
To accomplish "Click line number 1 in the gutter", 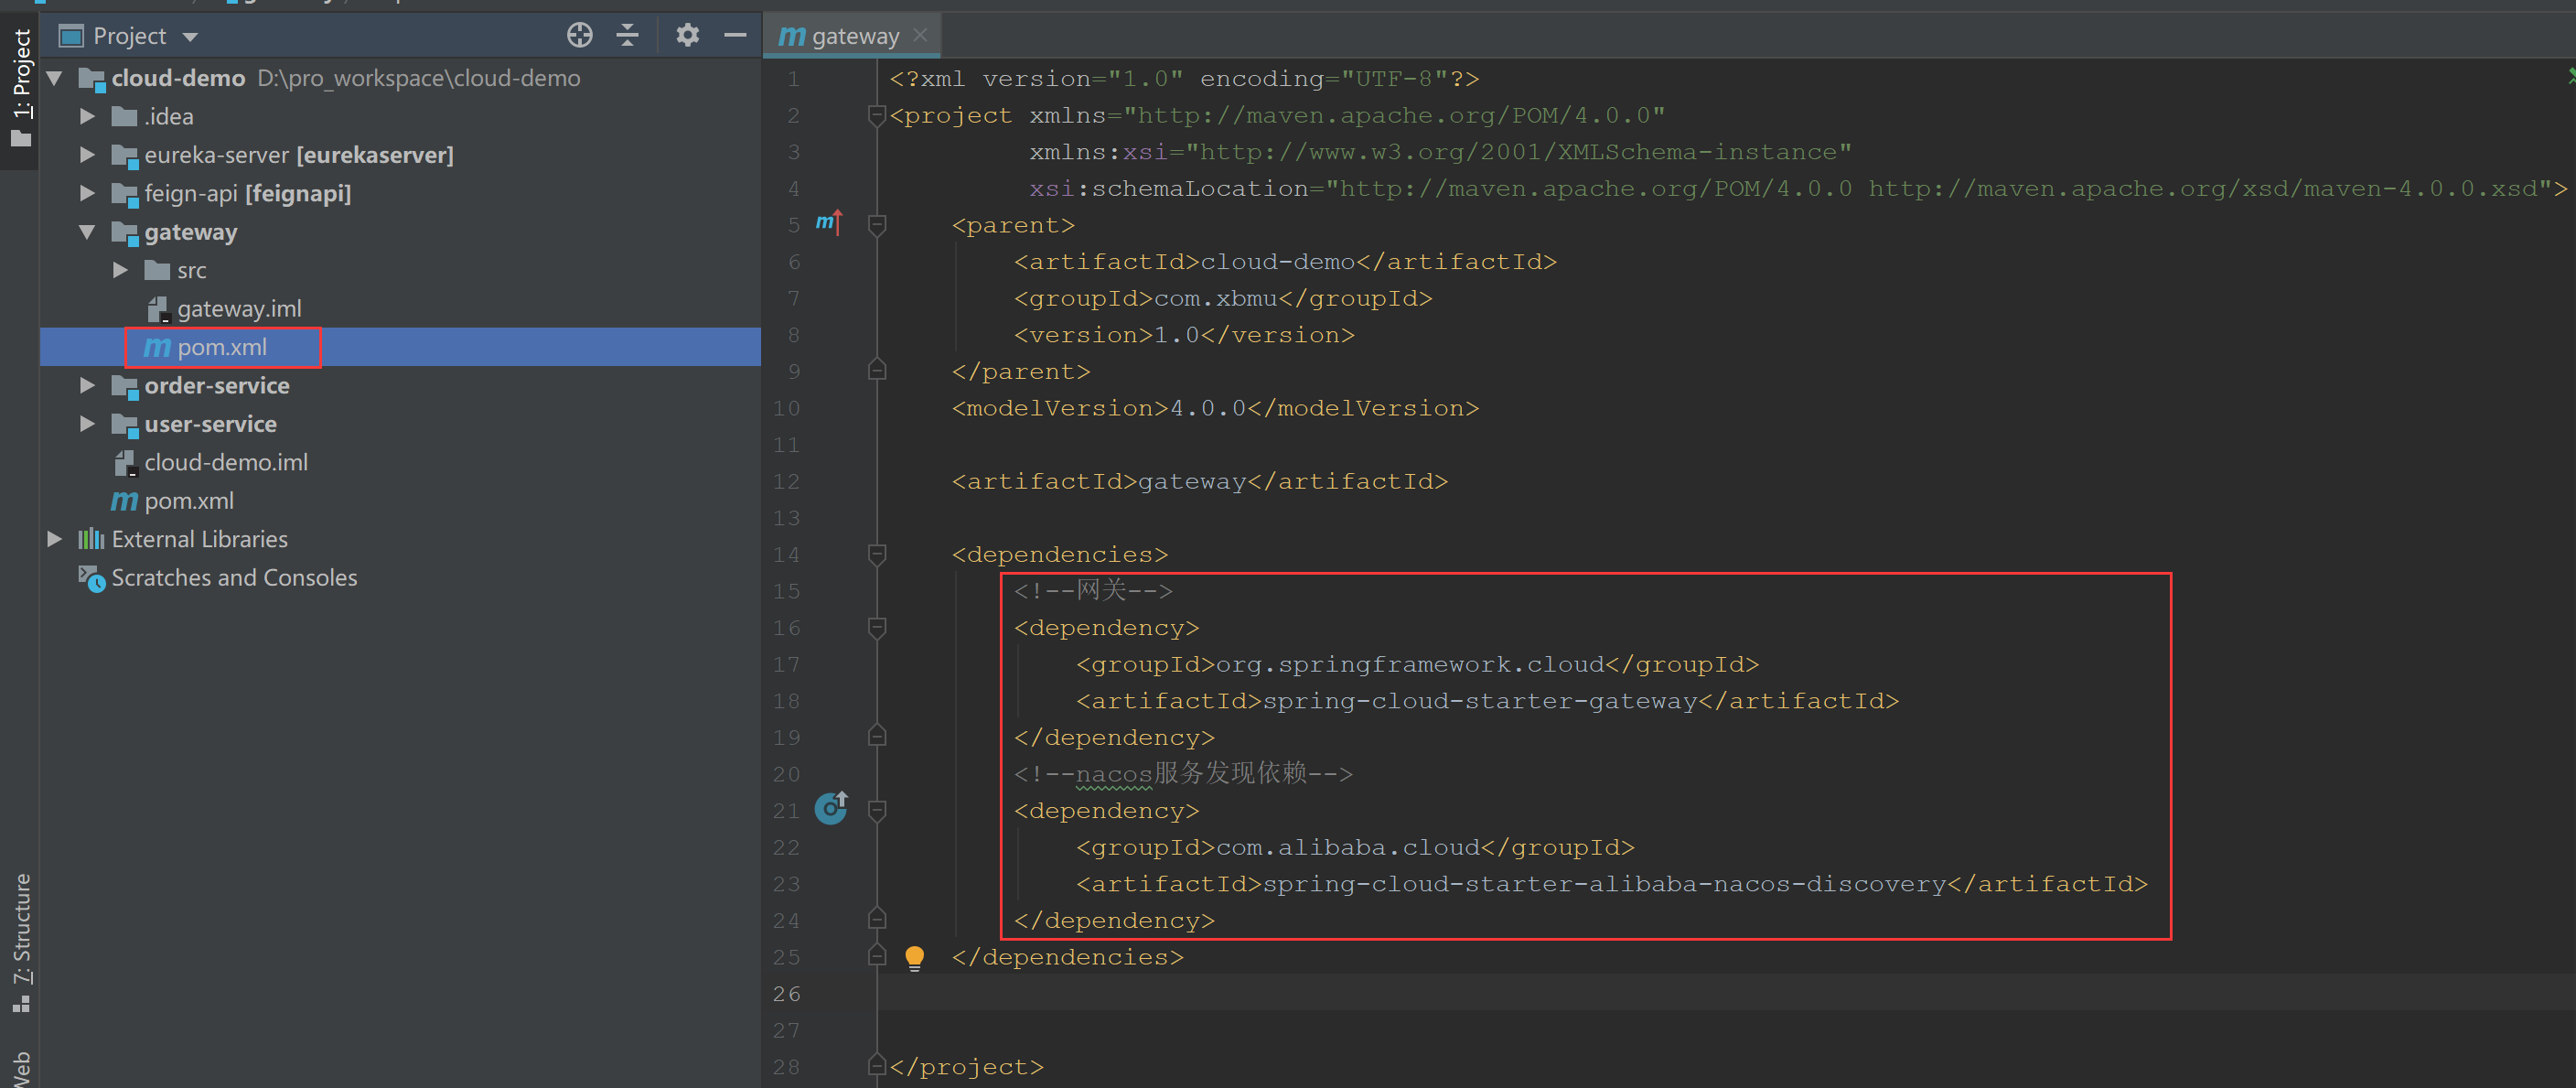I will [793, 78].
